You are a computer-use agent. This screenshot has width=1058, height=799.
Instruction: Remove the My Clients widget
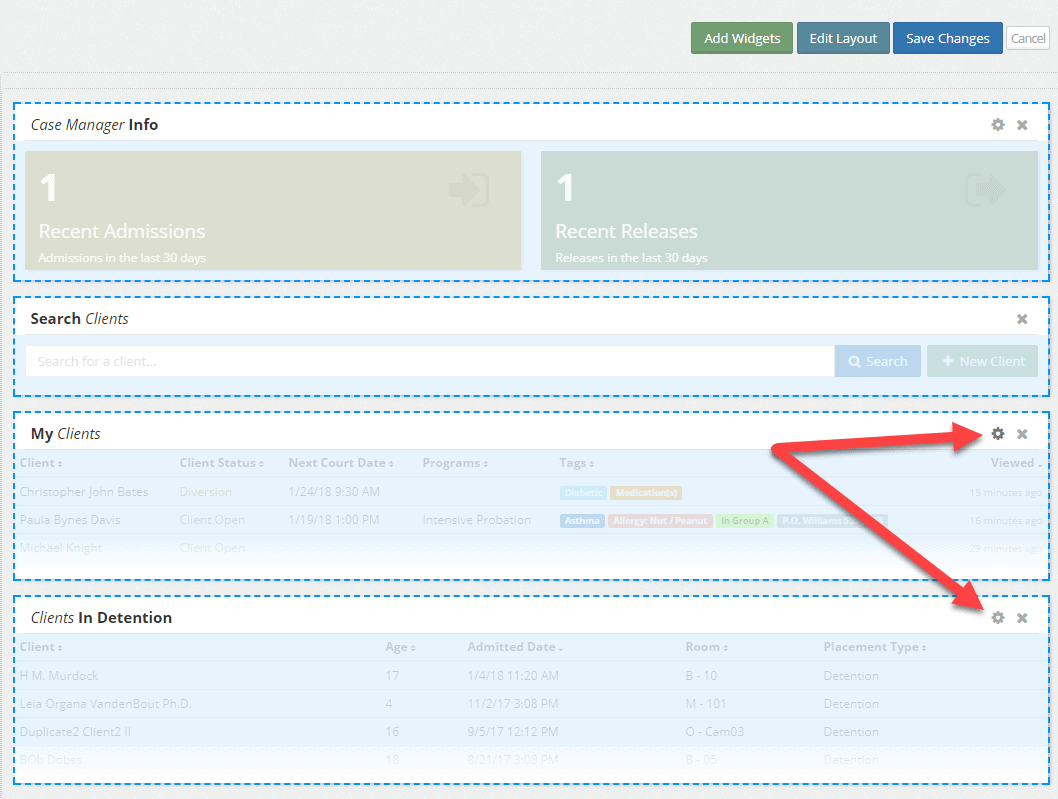1022,434
